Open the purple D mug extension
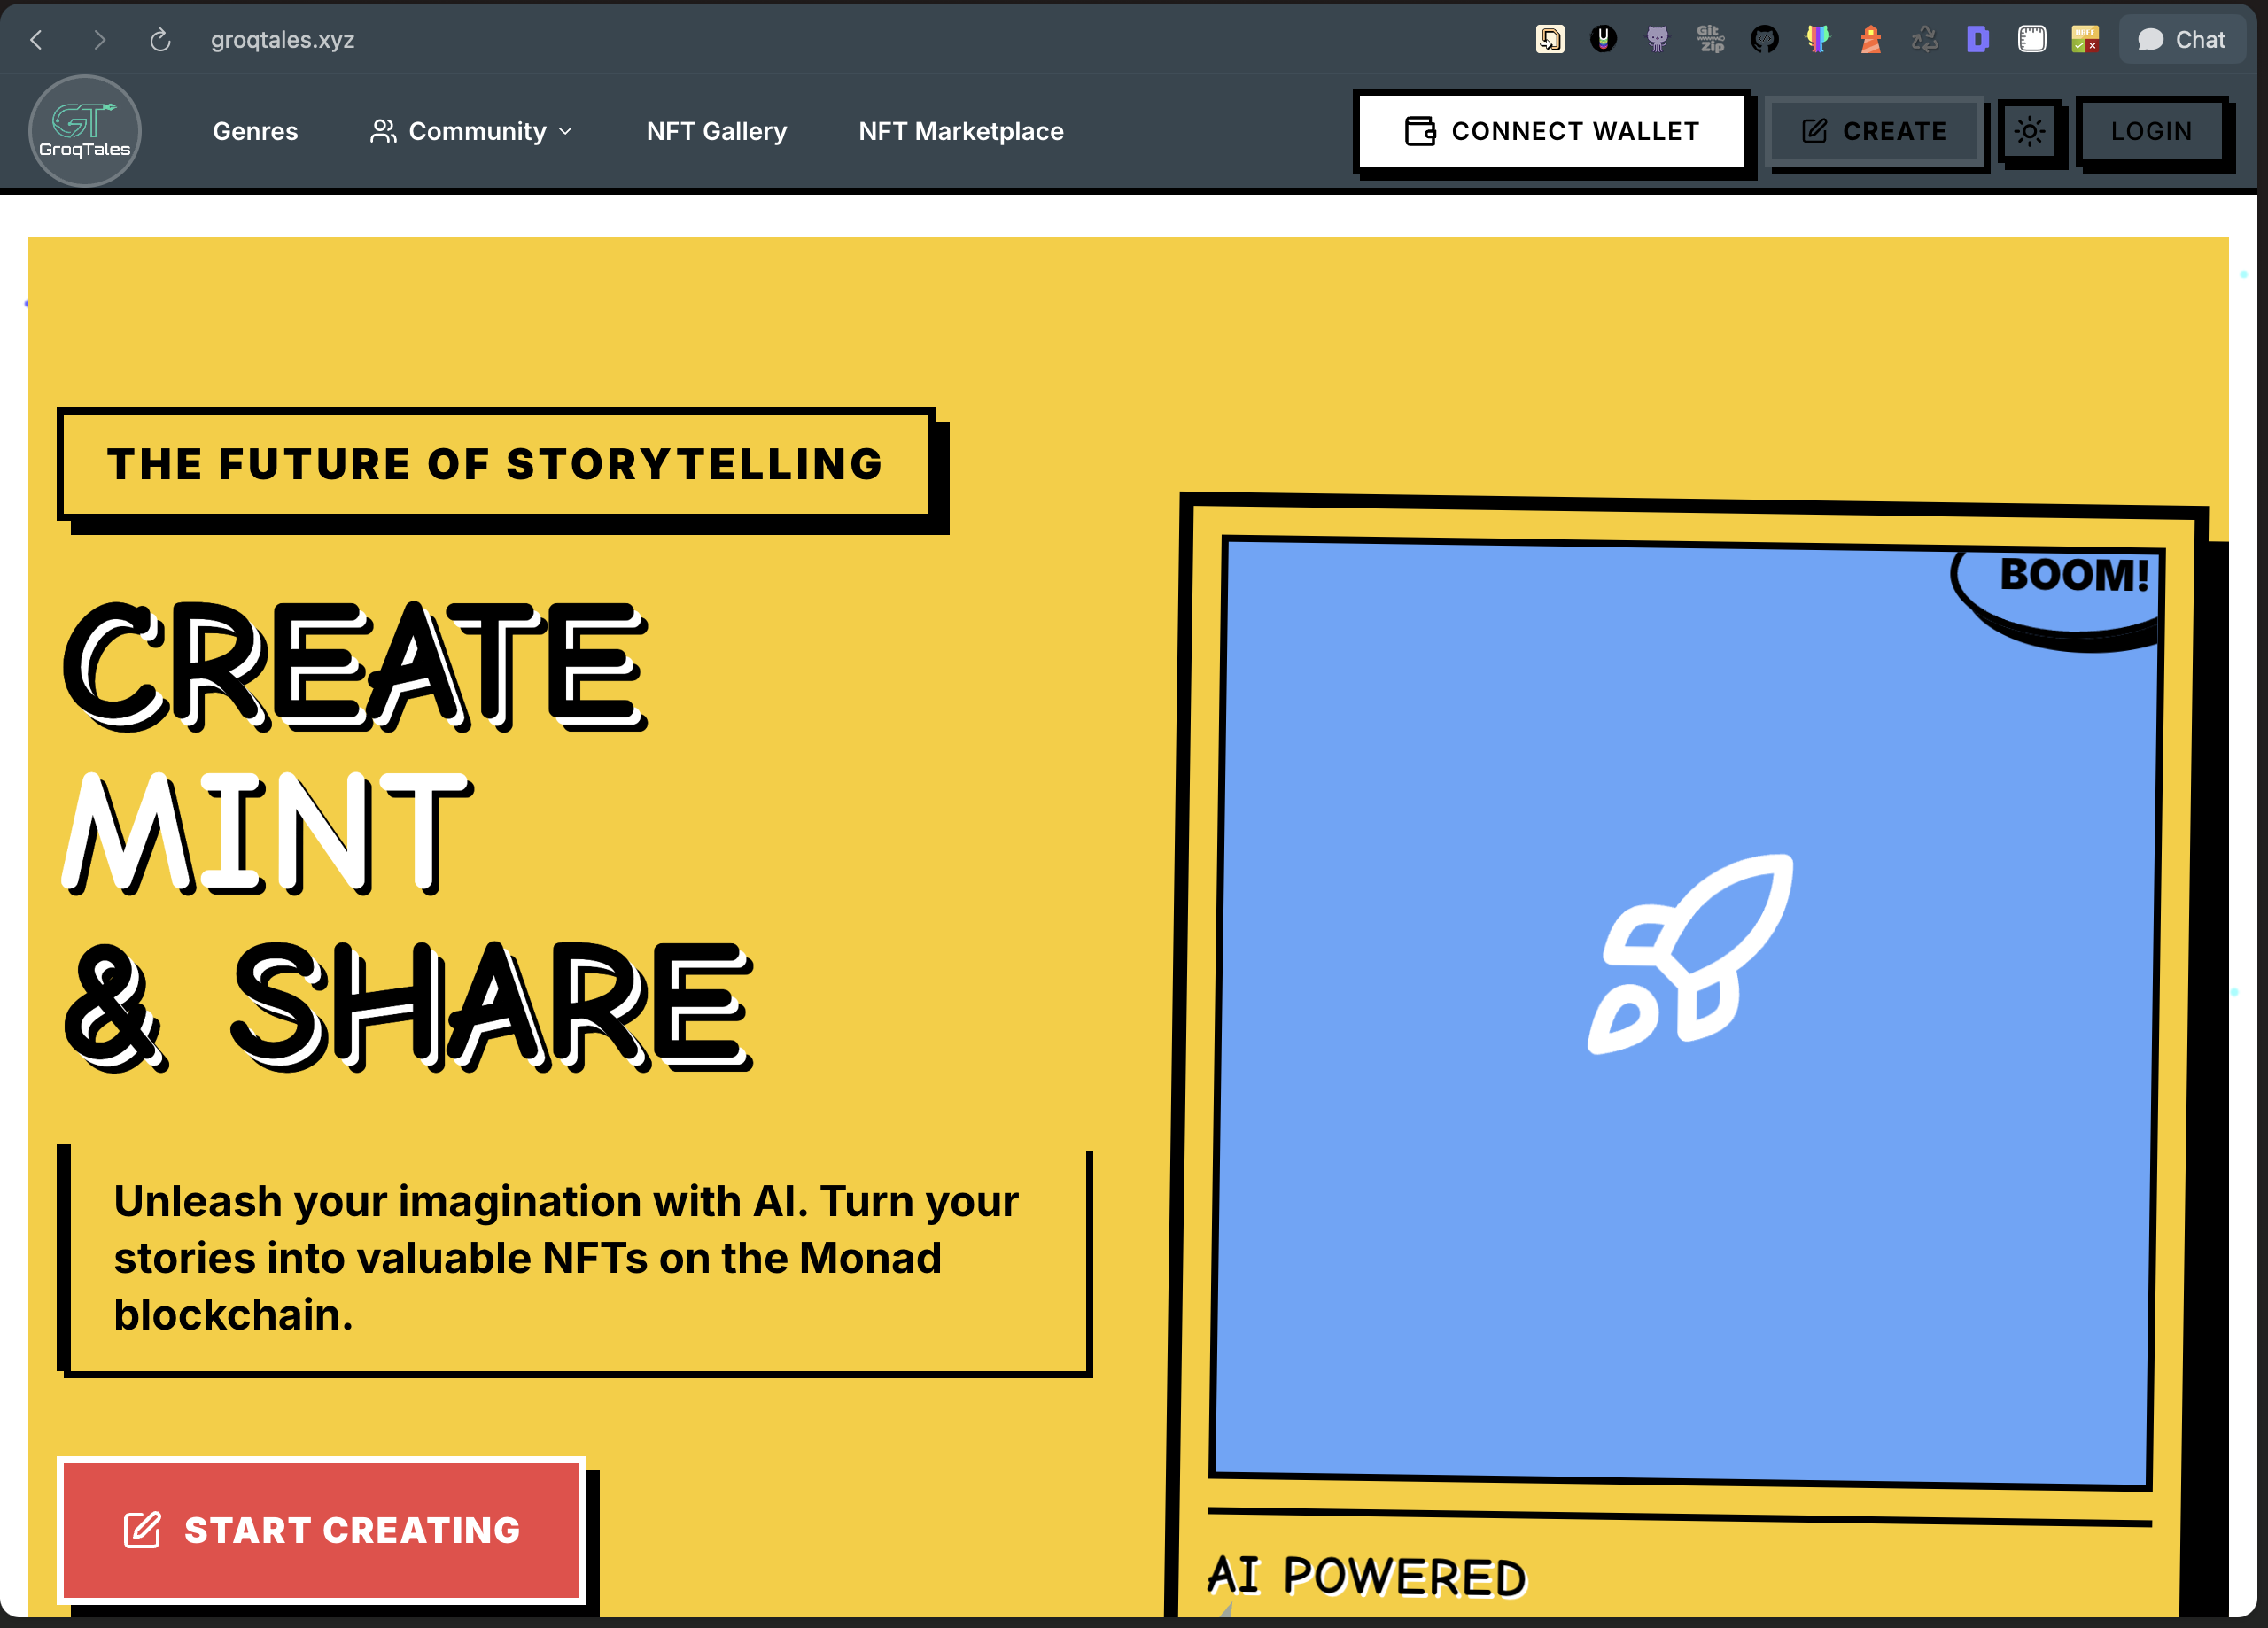The height and width of the screenshot is (1628, 2268). point(1978,39)
